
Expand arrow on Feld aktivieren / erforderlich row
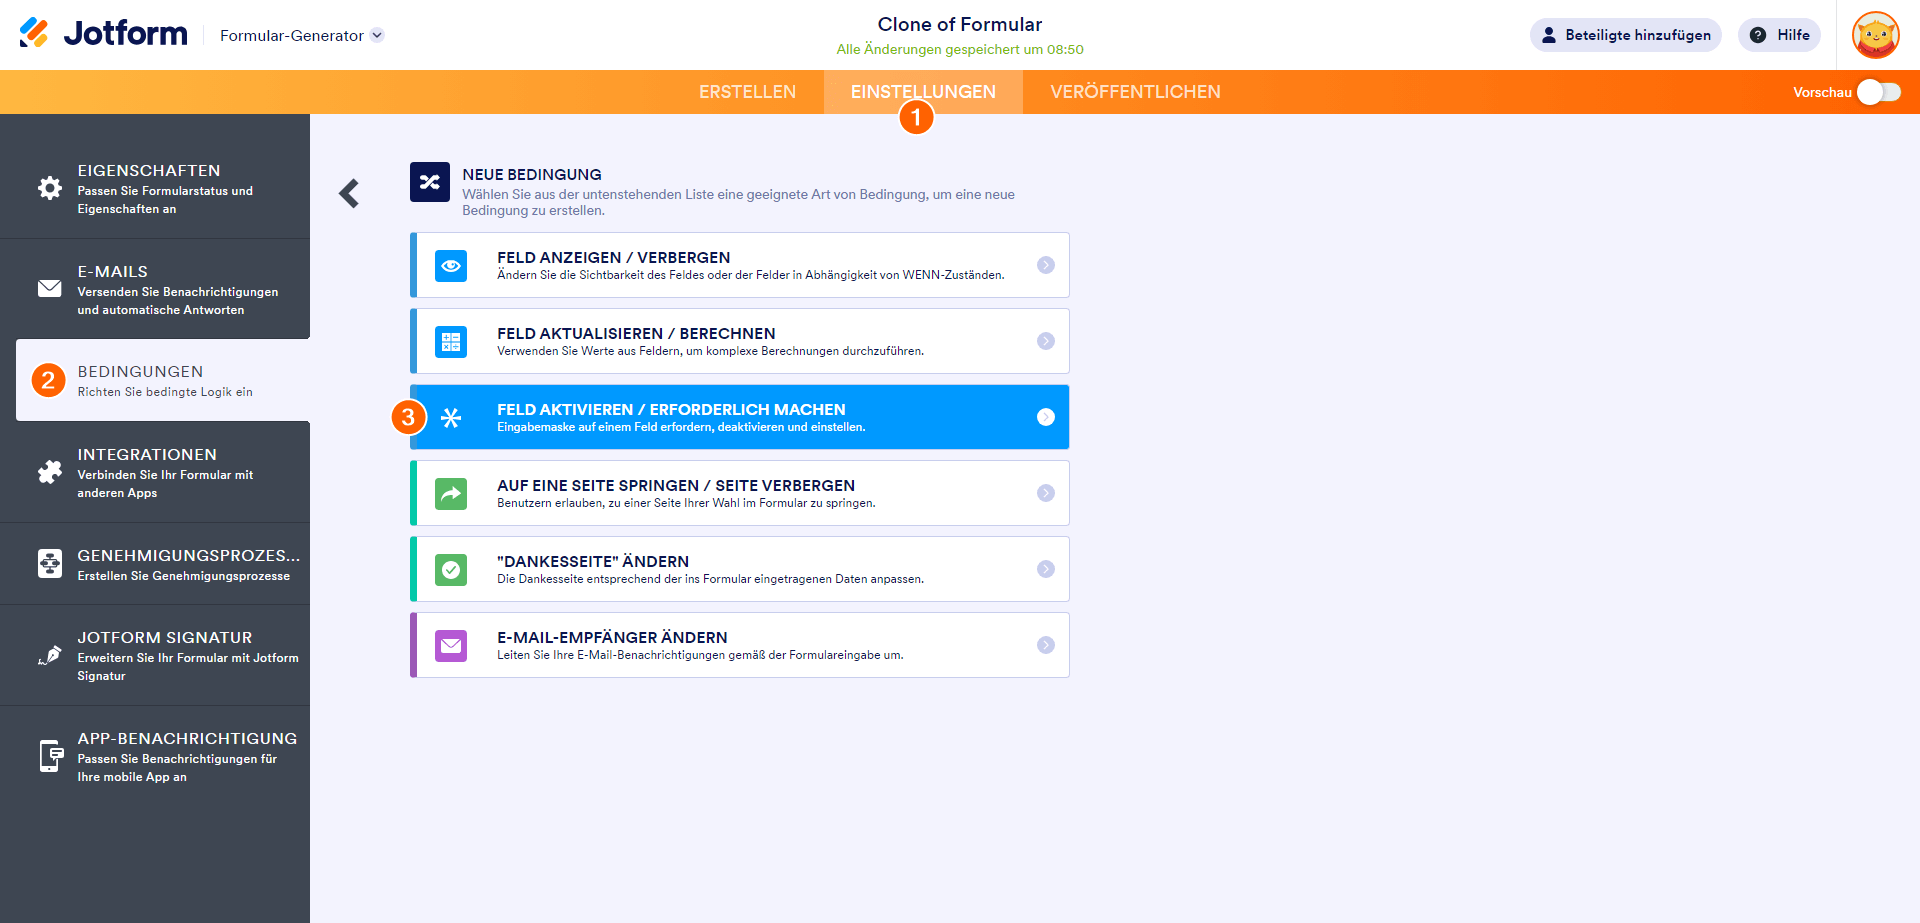tap(1045, 417)
